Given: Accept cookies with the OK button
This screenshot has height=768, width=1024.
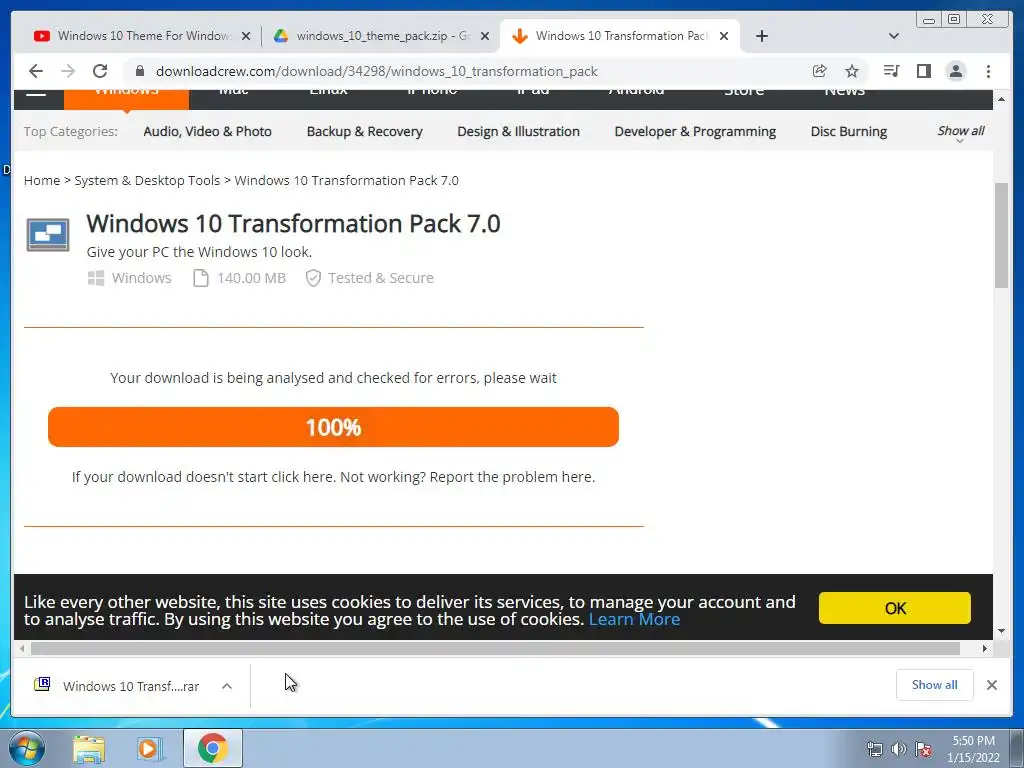Looking at the screenshot, I should tap(895, 608).
